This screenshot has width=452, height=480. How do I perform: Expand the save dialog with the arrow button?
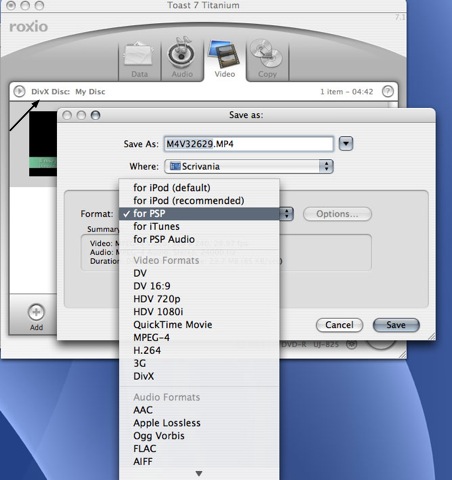tap(346, 144)
